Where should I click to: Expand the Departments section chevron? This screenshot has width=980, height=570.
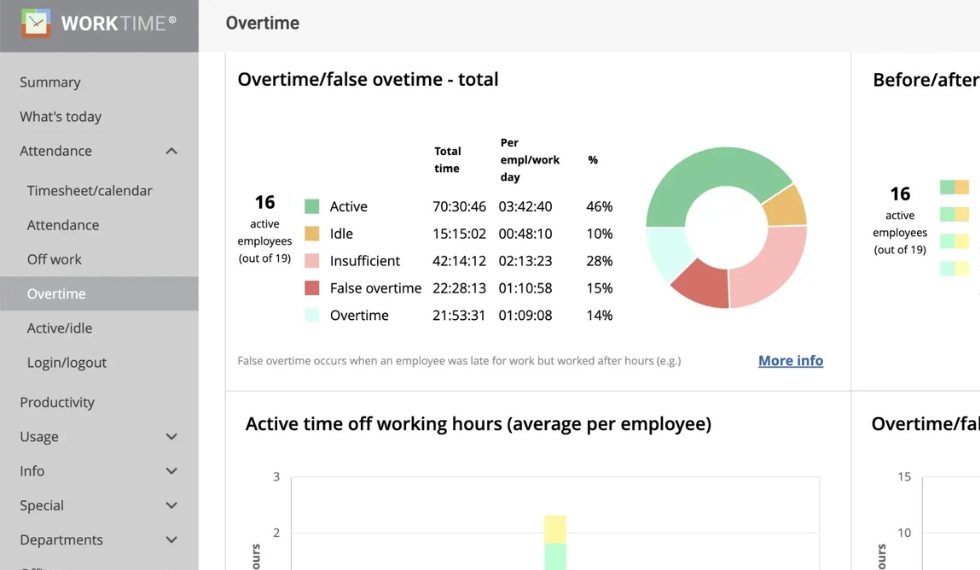tap(171, 540)
